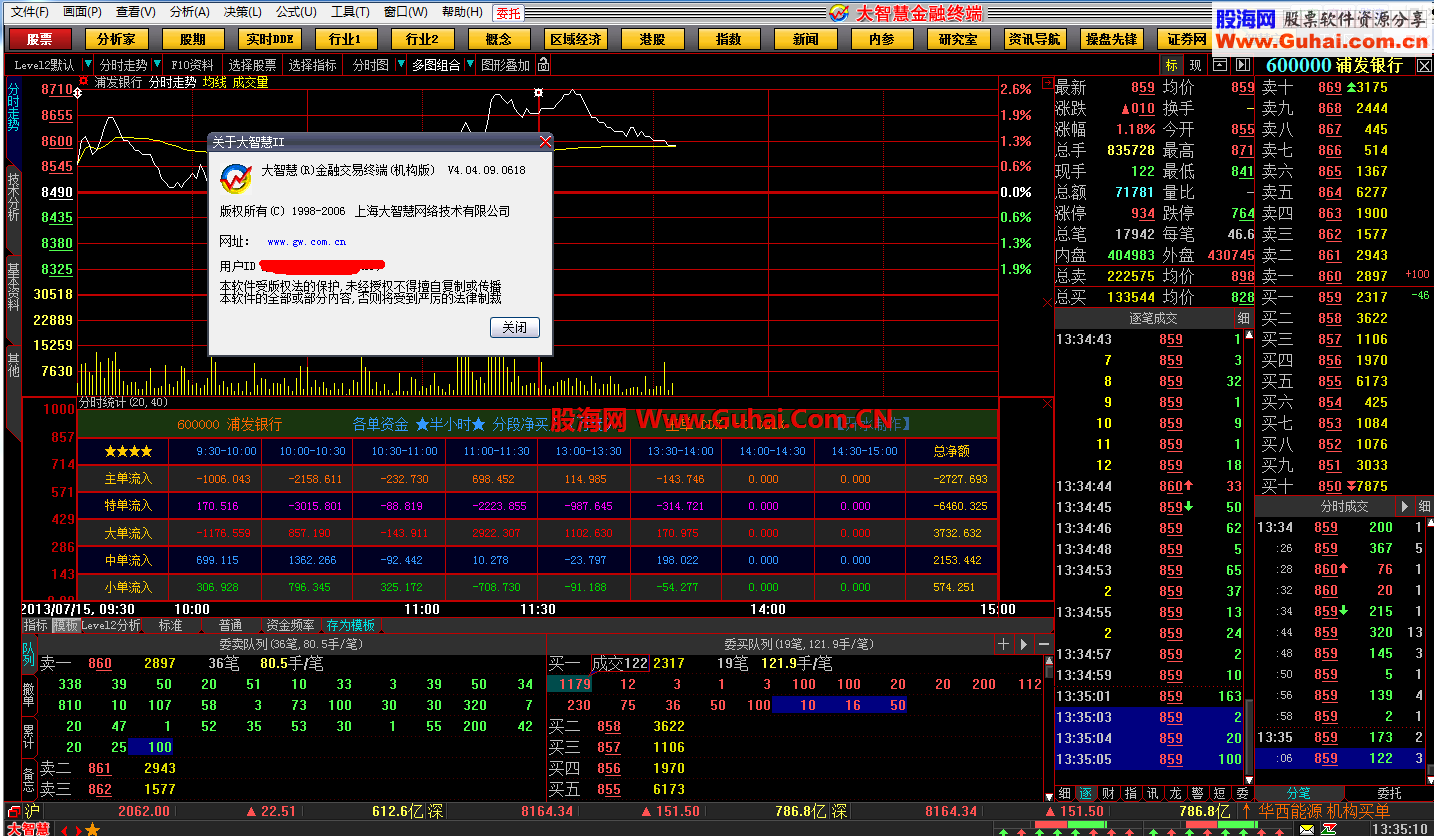Open the 多图组合 dropdown arrow
Image resolution: width=1434 pixels, height=836 pixels.
coord(470,65)
